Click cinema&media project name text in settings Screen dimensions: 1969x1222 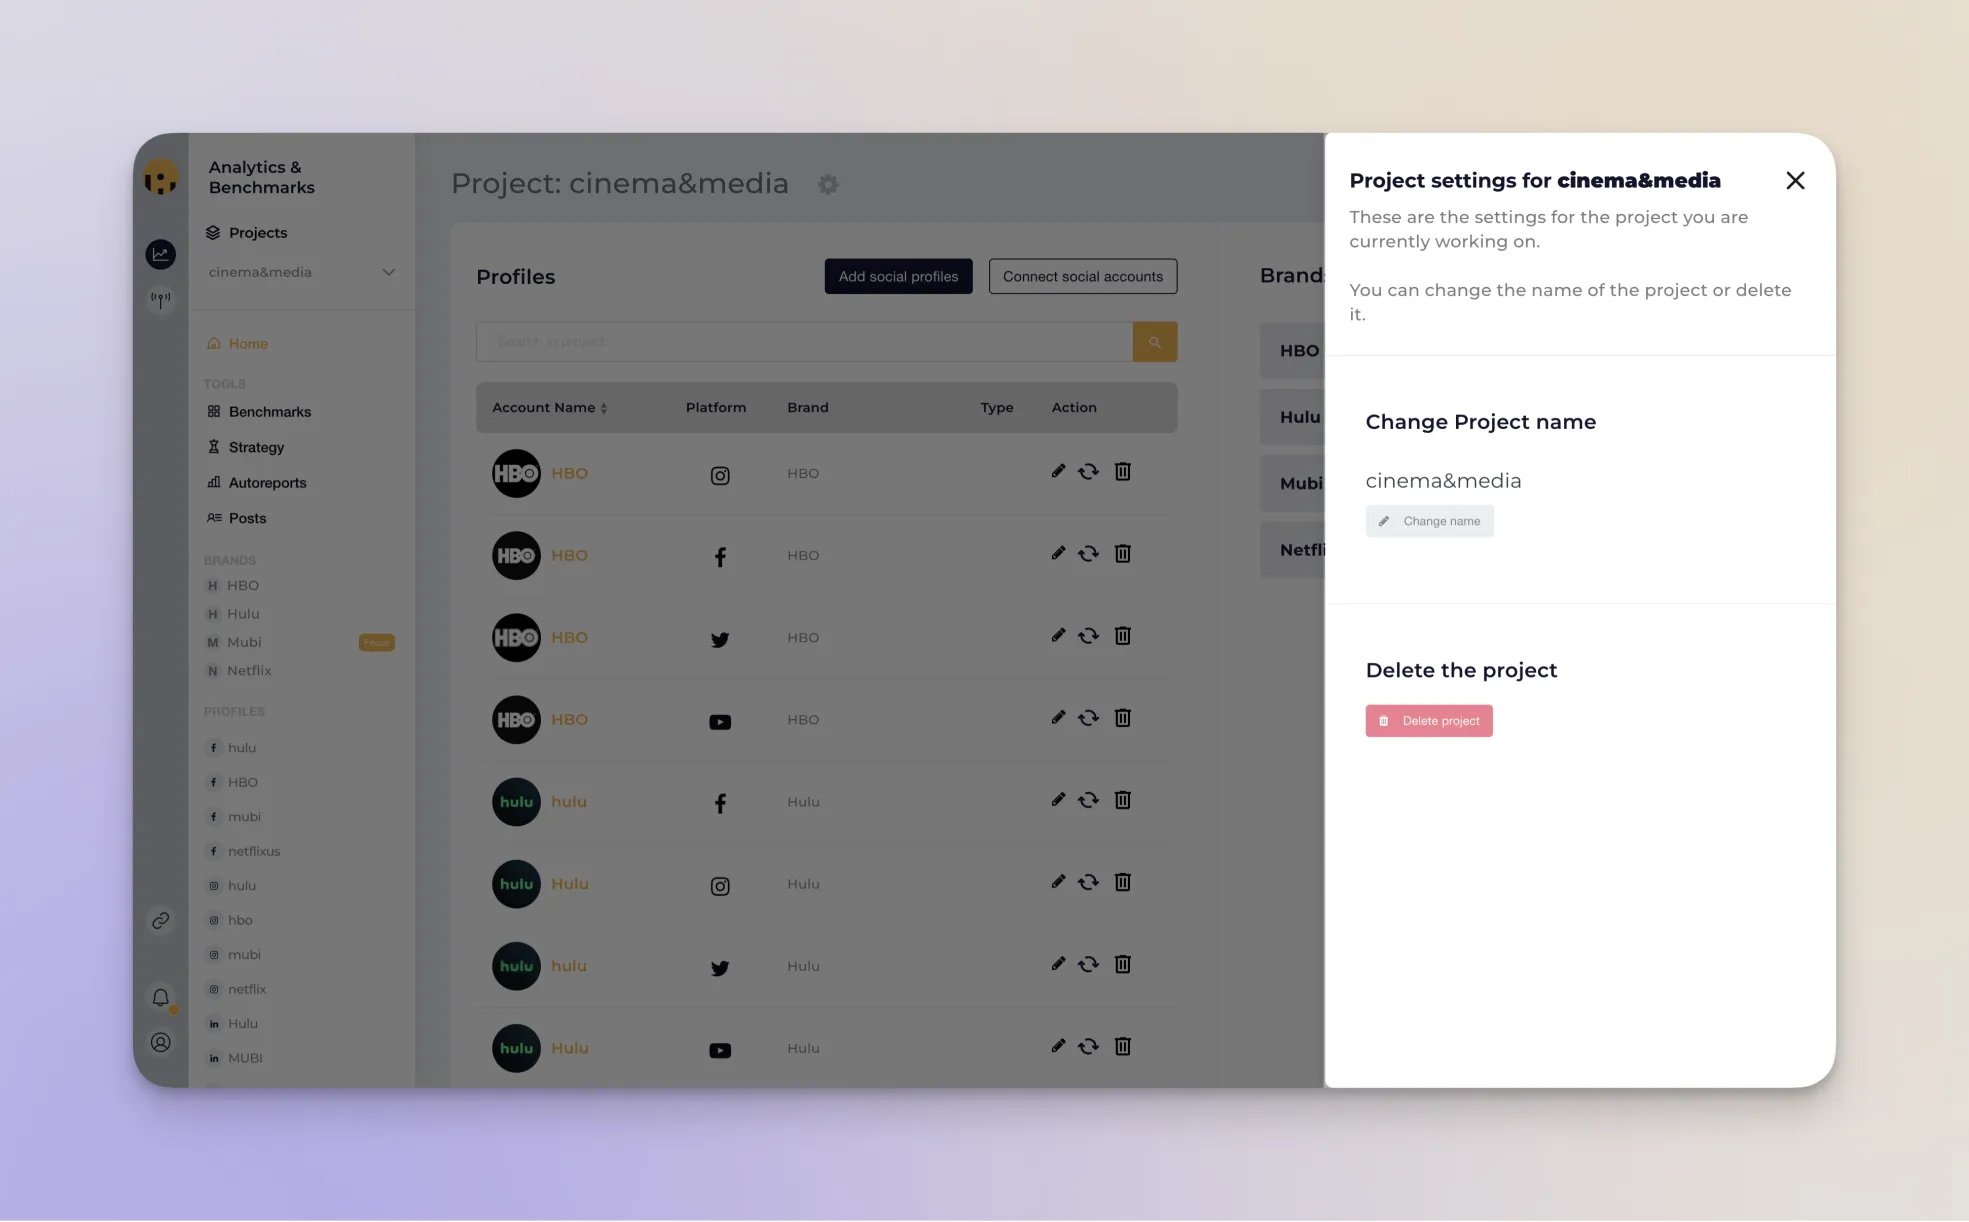[1443, 481]
